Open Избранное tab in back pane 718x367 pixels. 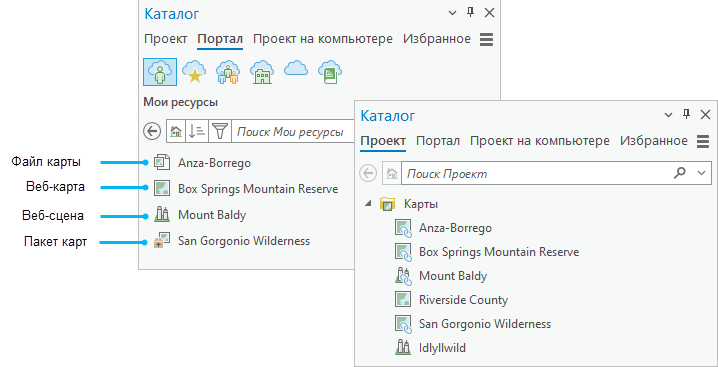pyautogui.click(x=437, y=39)
